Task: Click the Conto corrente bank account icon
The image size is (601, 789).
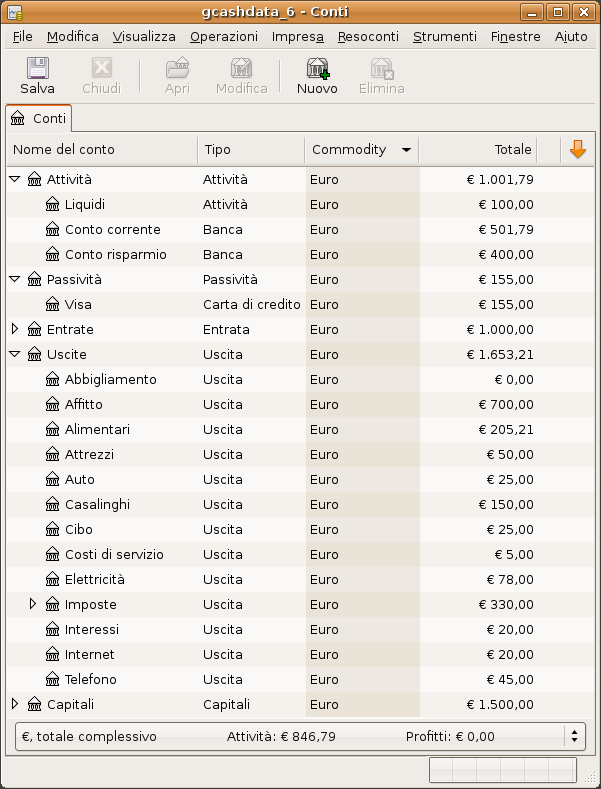Action: click(53, 229)
